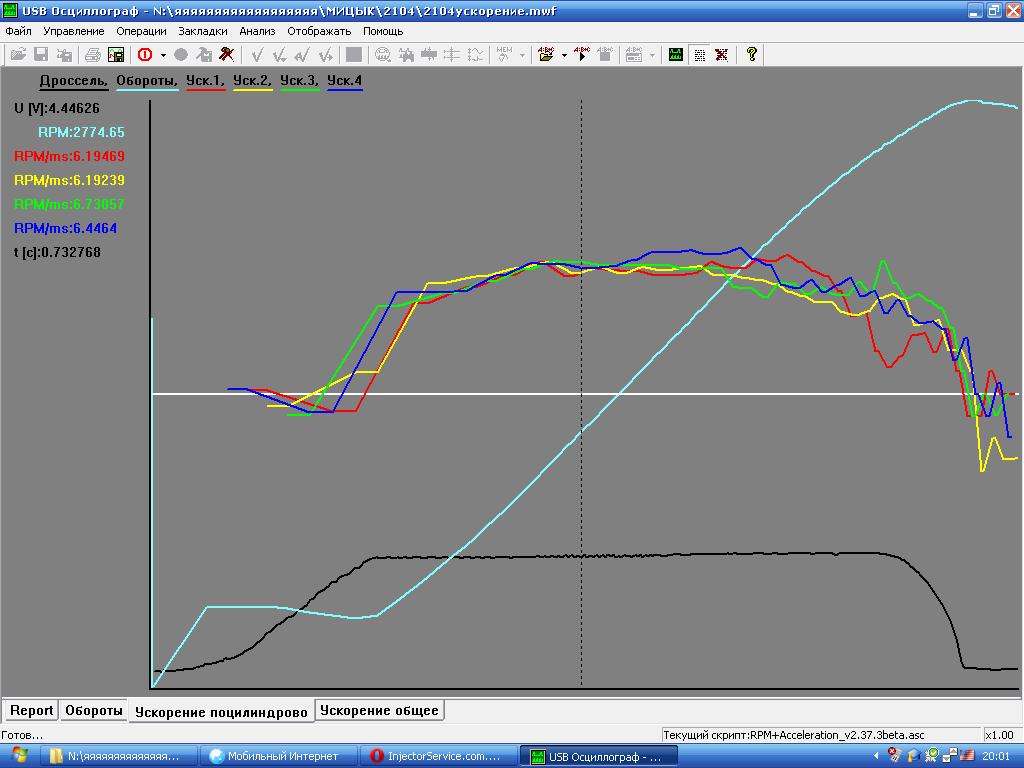Click the open script folder icon
Viewport: 1024px width, 768px height.
[546, 55]
